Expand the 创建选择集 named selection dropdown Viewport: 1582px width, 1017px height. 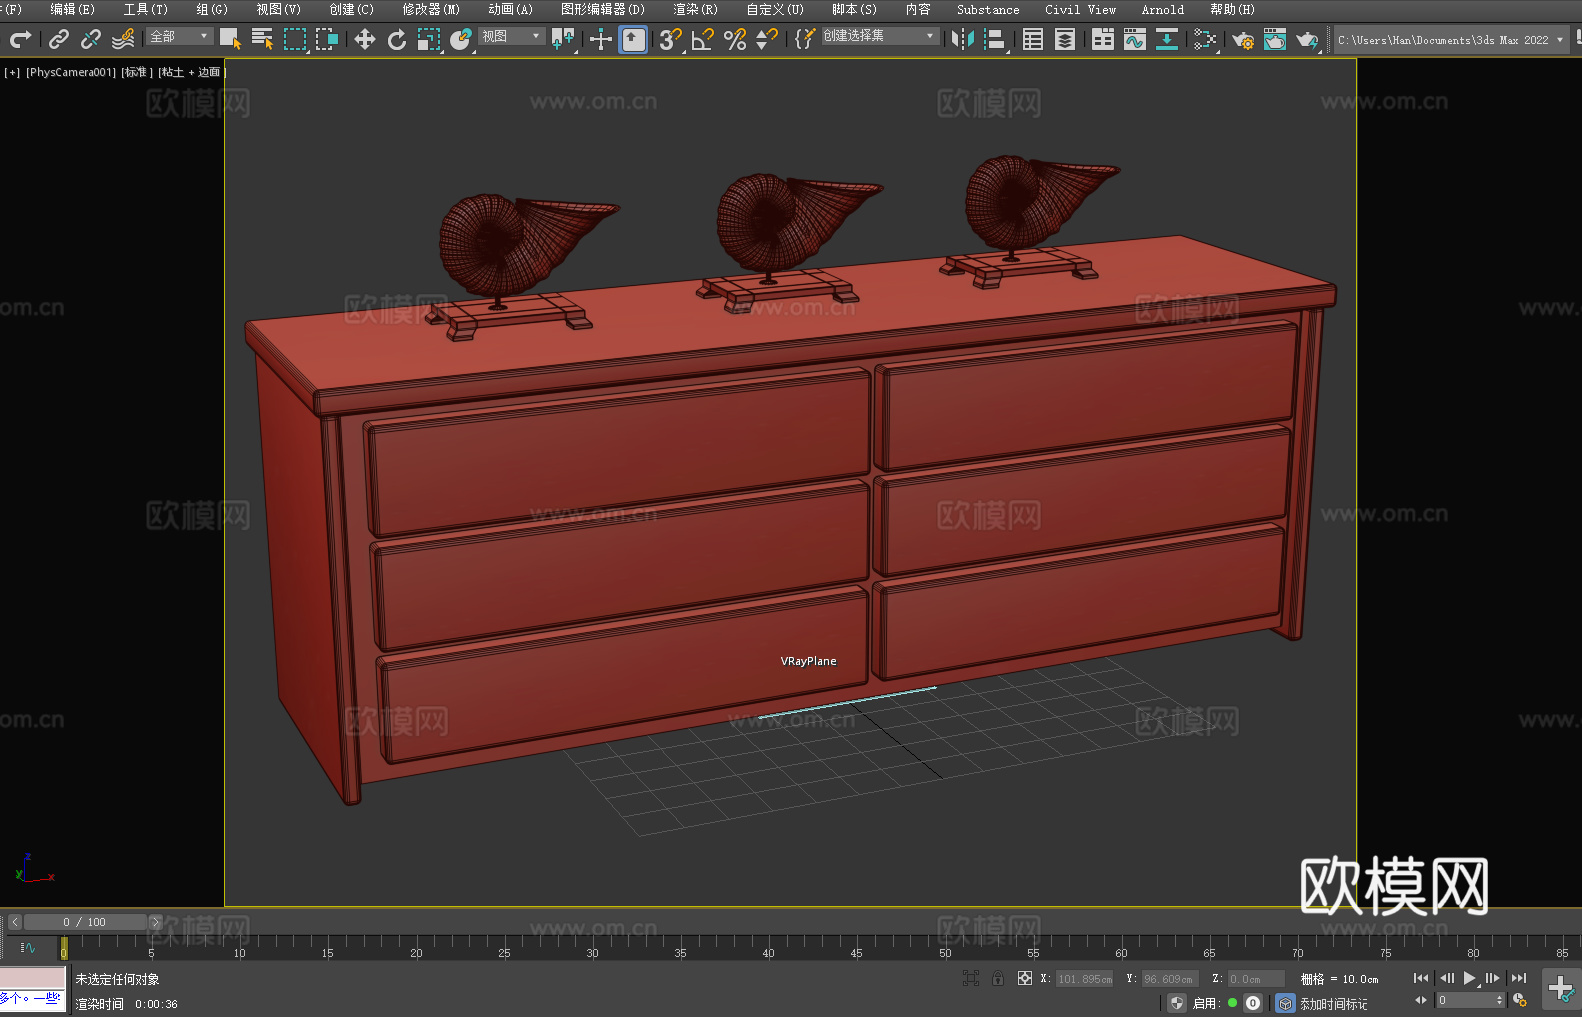coord(880,36)
